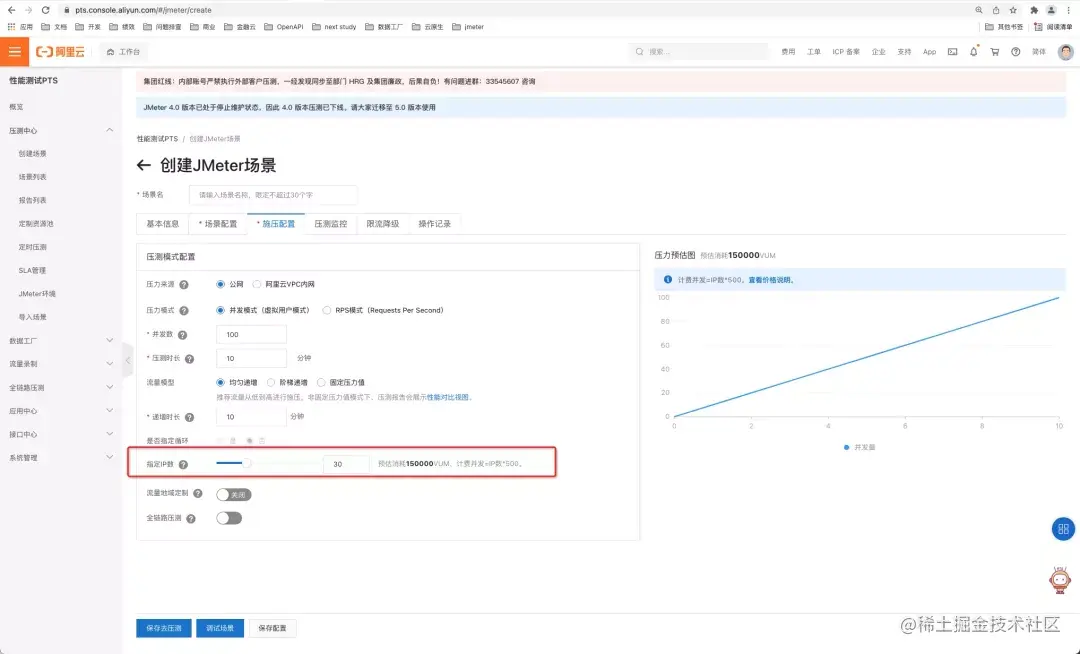
Task: Show help for 流量地域定制
Action: click(198, 494)
